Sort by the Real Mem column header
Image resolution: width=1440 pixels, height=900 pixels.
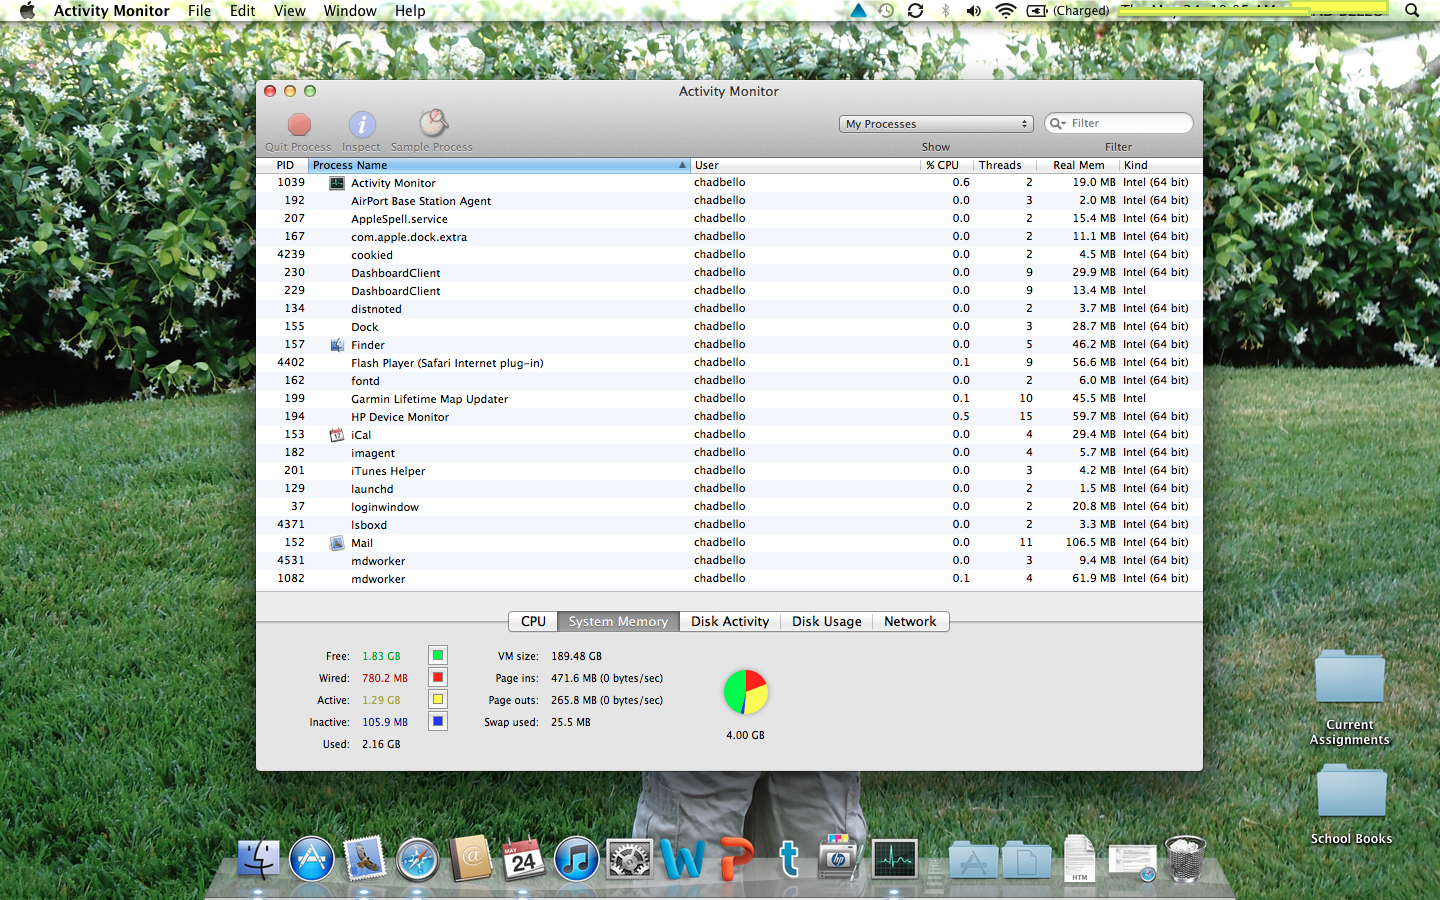click(x=1078, y=165)
